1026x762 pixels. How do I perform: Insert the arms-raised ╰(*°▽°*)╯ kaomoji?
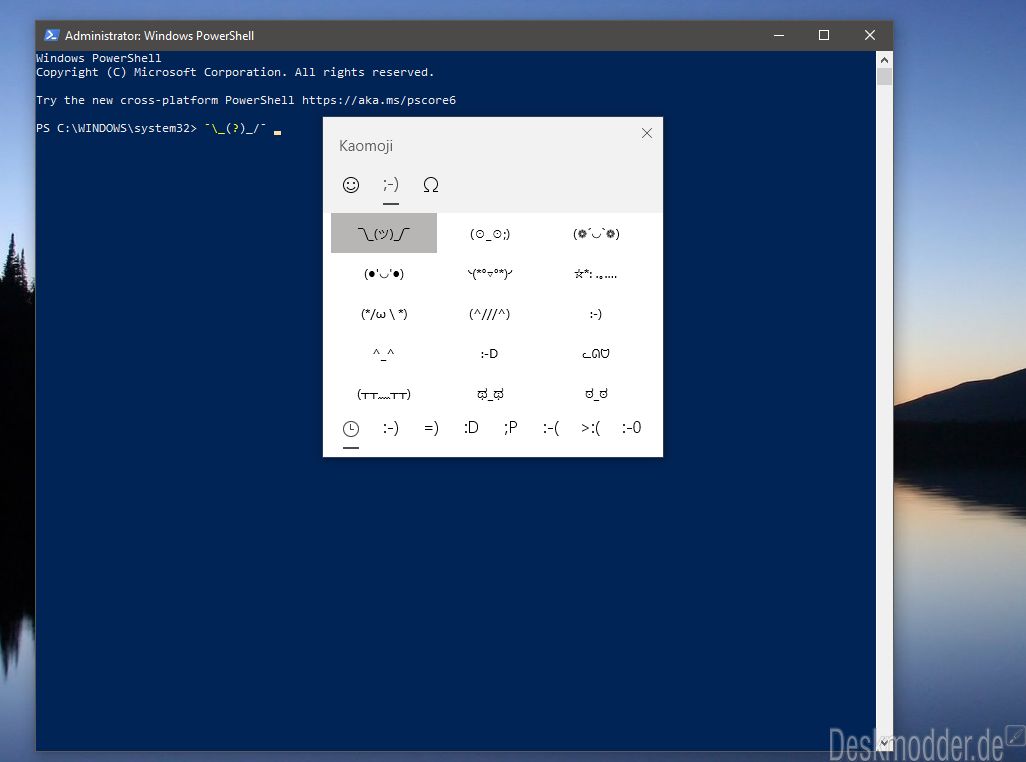490,273
